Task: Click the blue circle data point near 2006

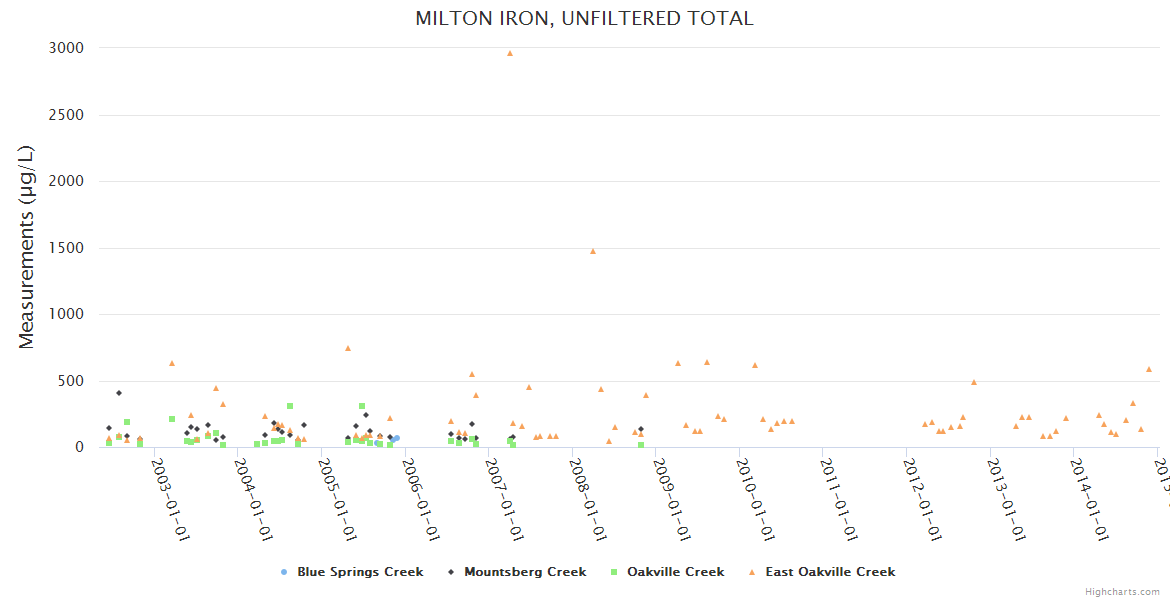Action: click(396, 438)
